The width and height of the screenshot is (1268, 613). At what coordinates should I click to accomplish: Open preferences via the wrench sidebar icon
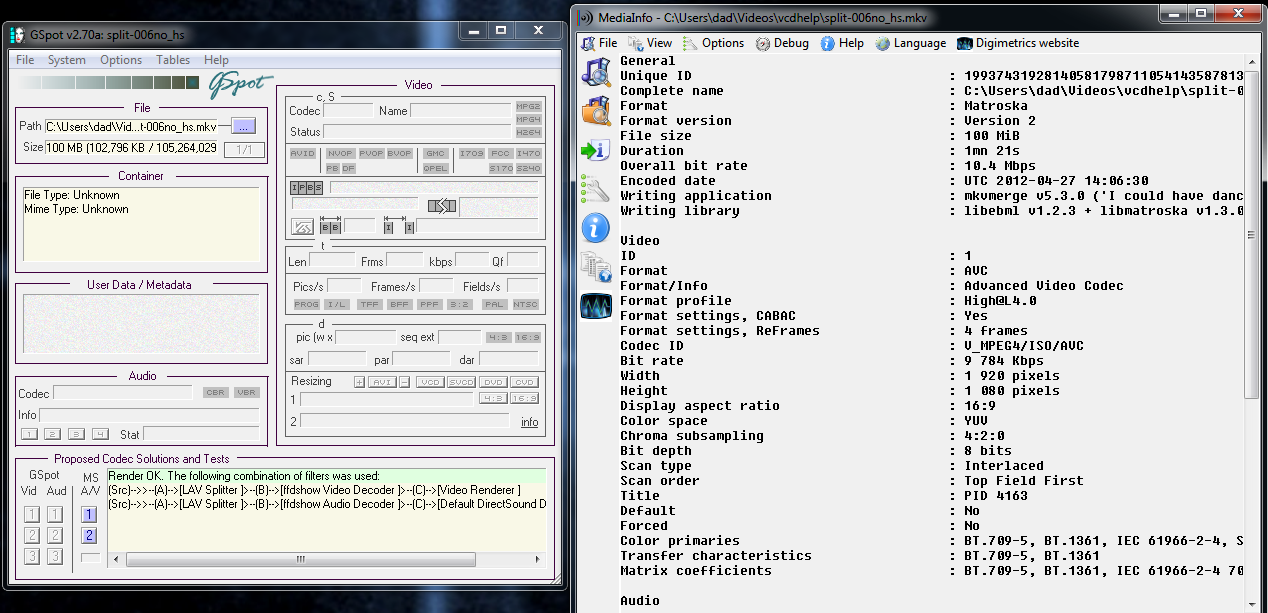(597, 188)
